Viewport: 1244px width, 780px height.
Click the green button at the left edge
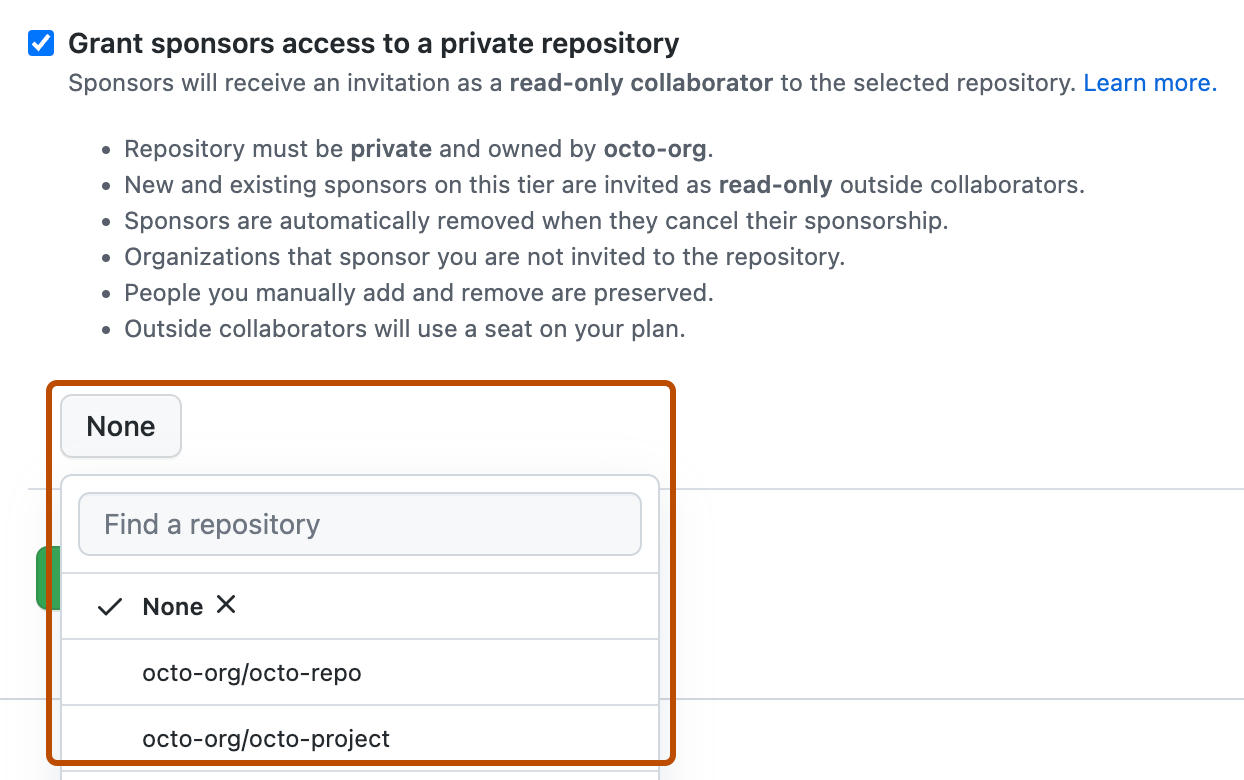(x=50, y=578)
